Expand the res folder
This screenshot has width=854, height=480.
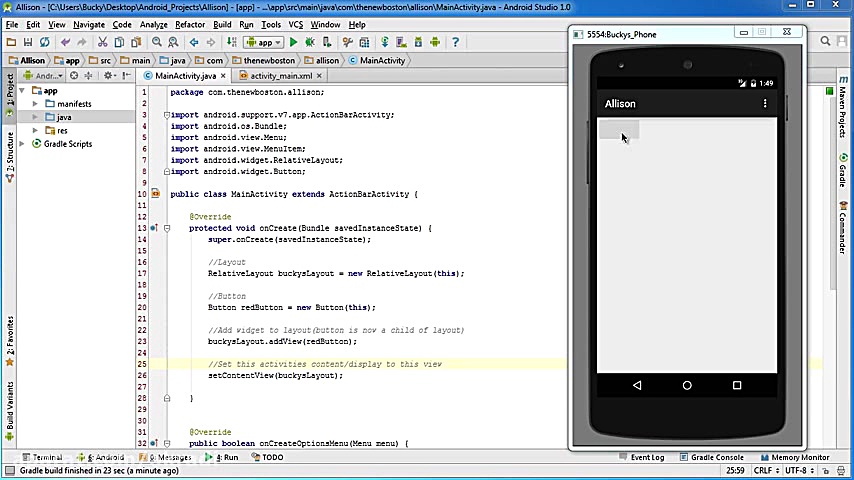(35, 130)
